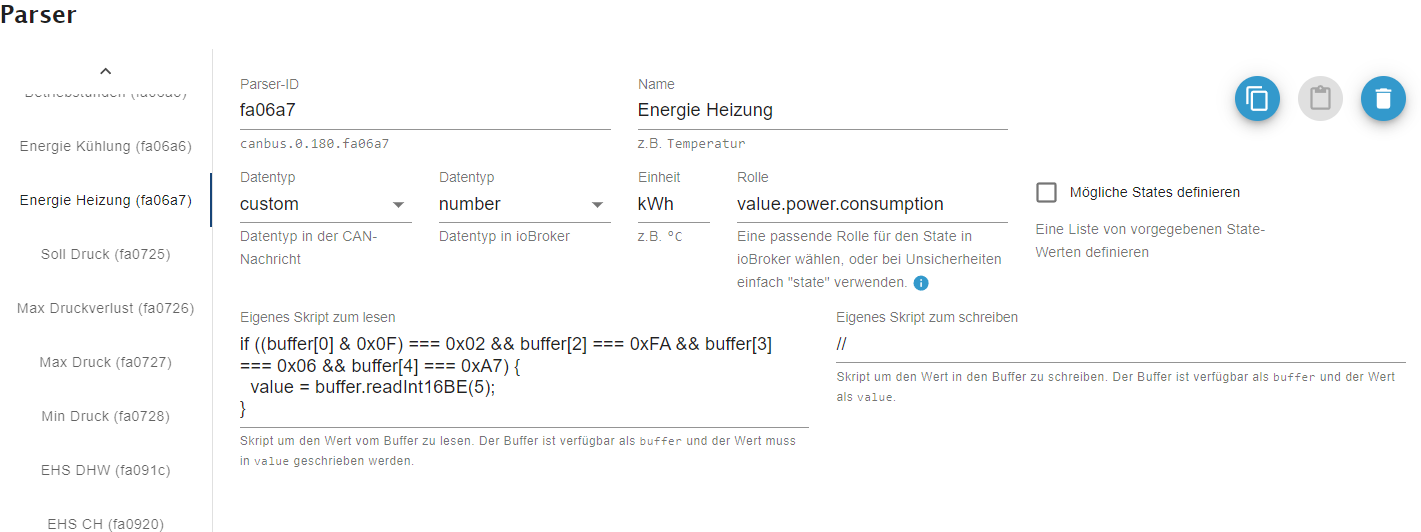
Task: Click the Parser-ID field containing fa06a7
Action: [x=425, y=110]
